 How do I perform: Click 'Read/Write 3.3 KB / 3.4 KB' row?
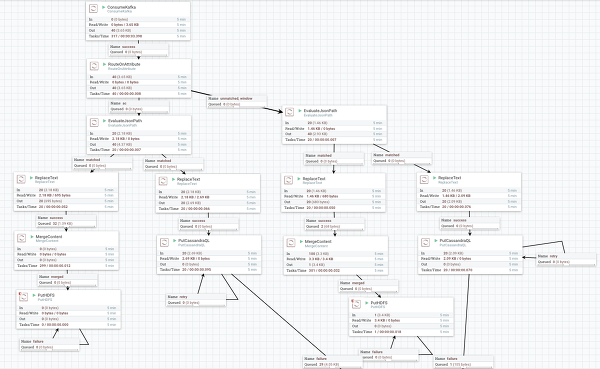pos(336,259)
